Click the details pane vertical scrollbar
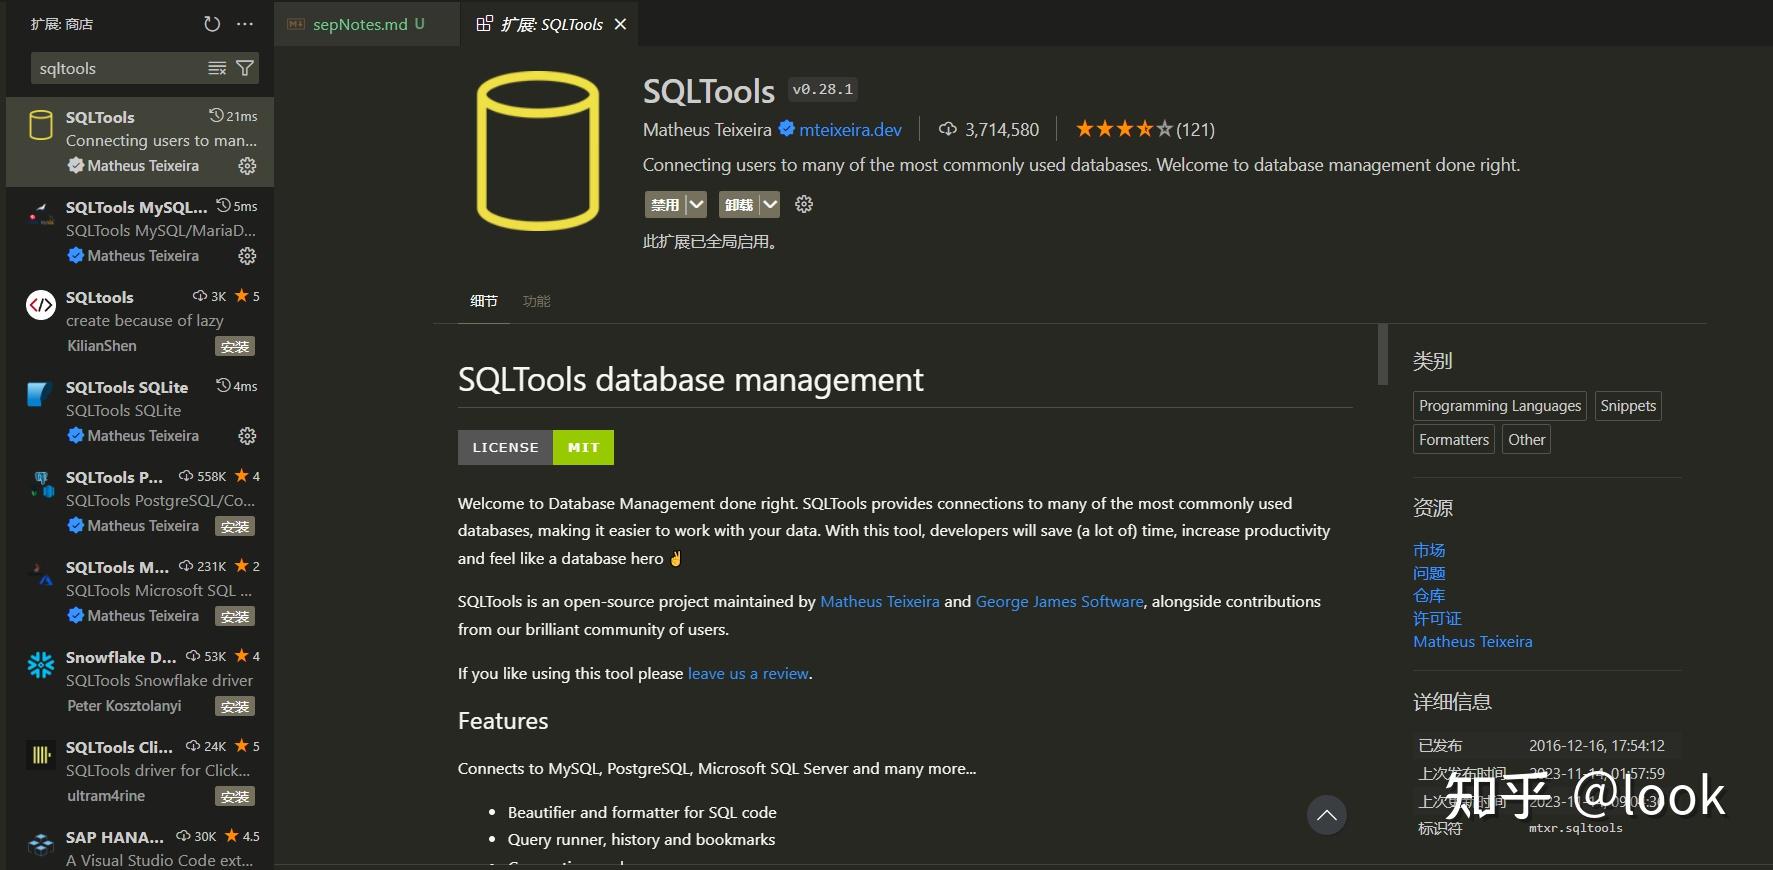Screen dimensions: 1773x870 (1383, 355)
